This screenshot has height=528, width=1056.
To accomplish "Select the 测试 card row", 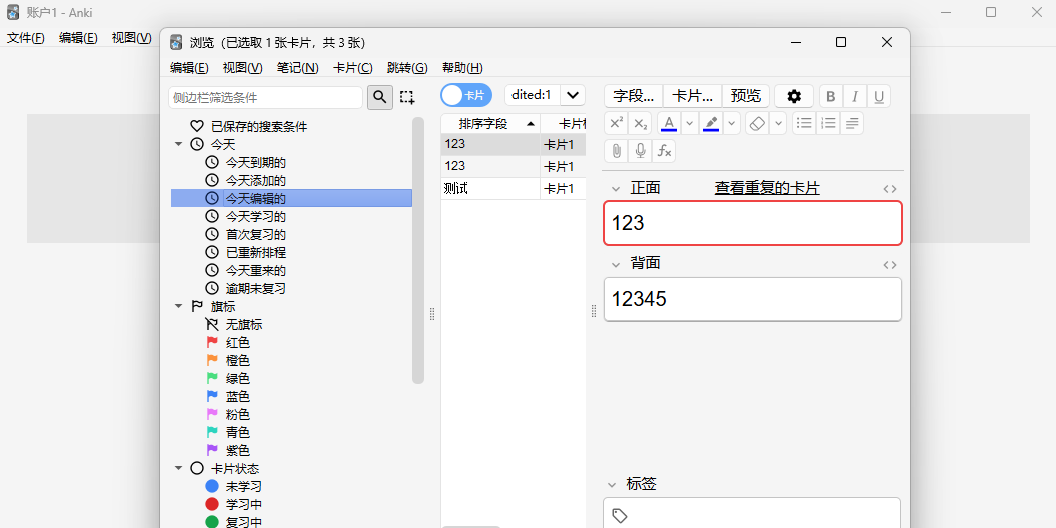I will coord(513,189).
